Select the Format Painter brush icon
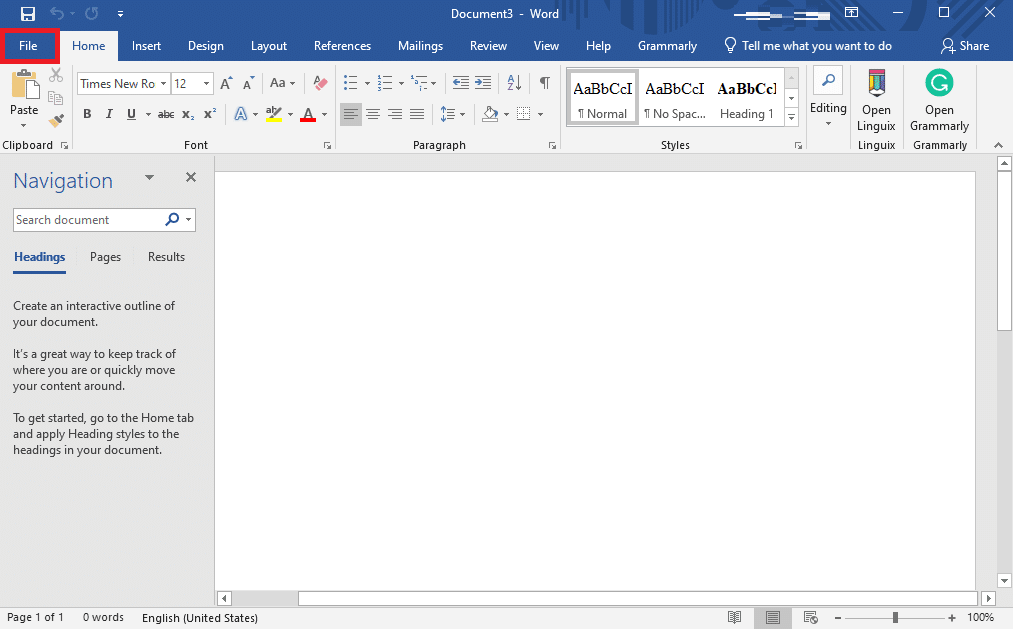This screenshot has height=629, width=1013. coord(56,120)
